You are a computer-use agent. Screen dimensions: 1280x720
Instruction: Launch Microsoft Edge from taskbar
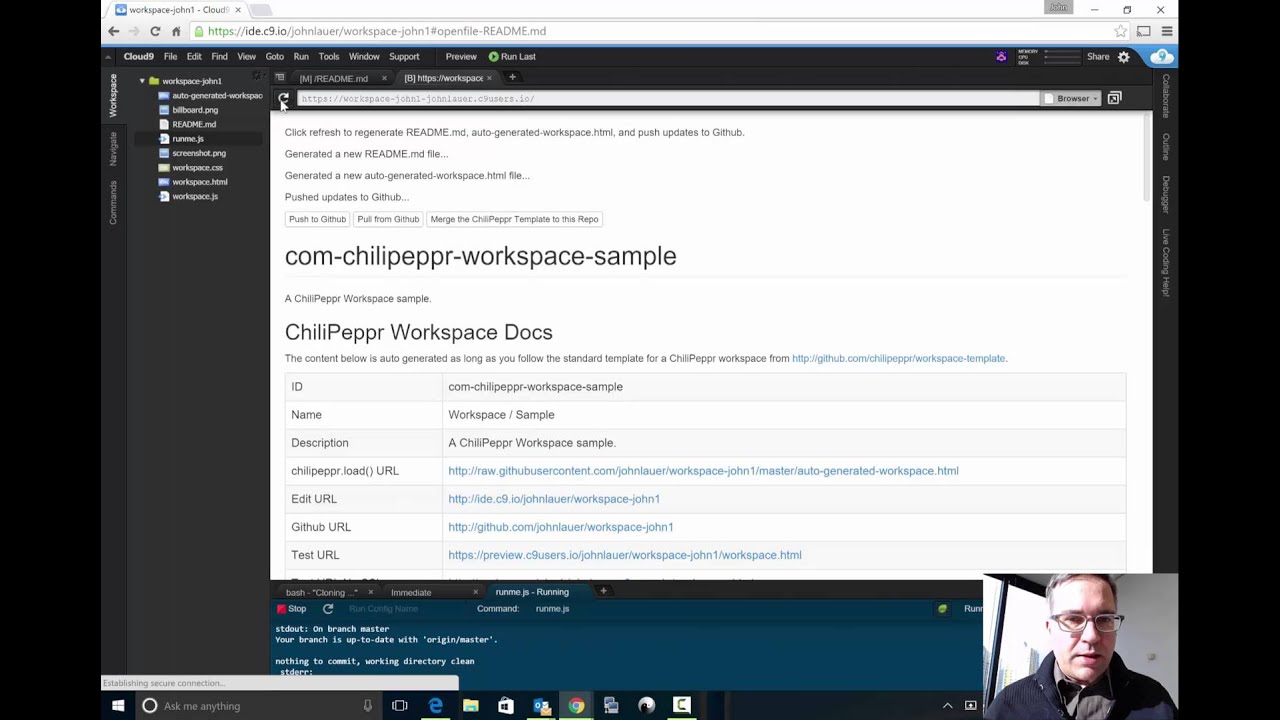(x=436, y=706)
